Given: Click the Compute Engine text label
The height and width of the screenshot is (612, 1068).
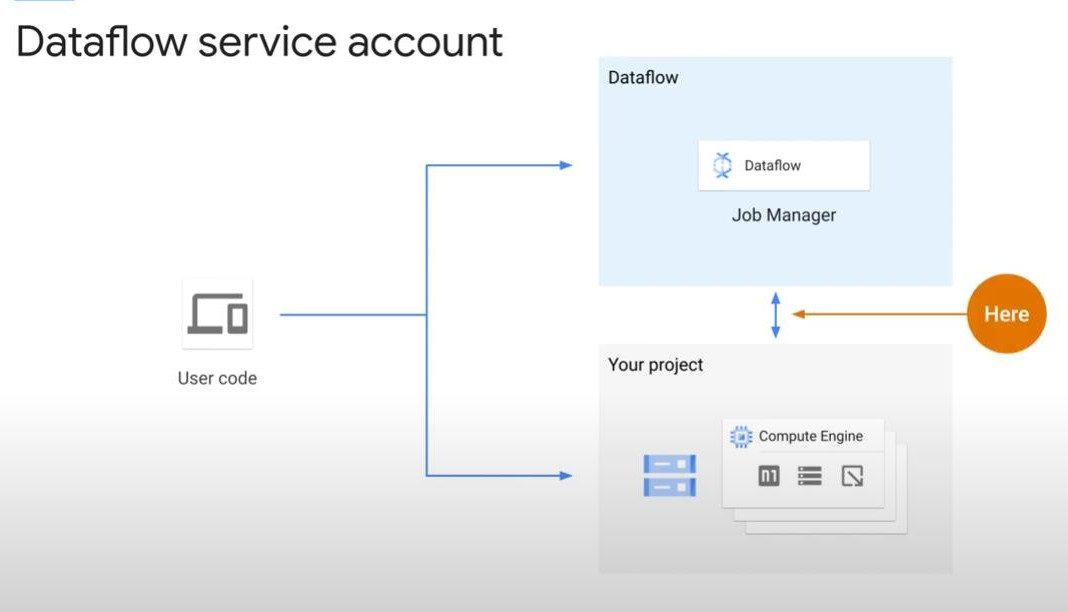Looking at the screenshot, I should (811, 436).
